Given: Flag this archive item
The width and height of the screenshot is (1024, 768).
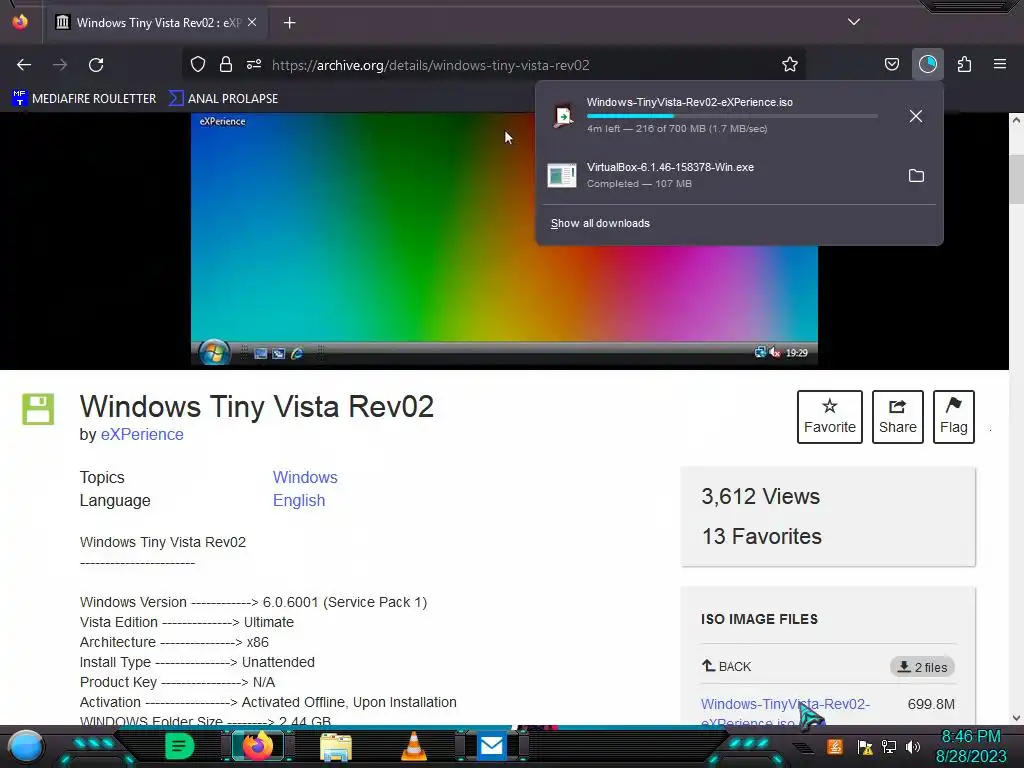Looking at the screenshot, I should (953, 417).
